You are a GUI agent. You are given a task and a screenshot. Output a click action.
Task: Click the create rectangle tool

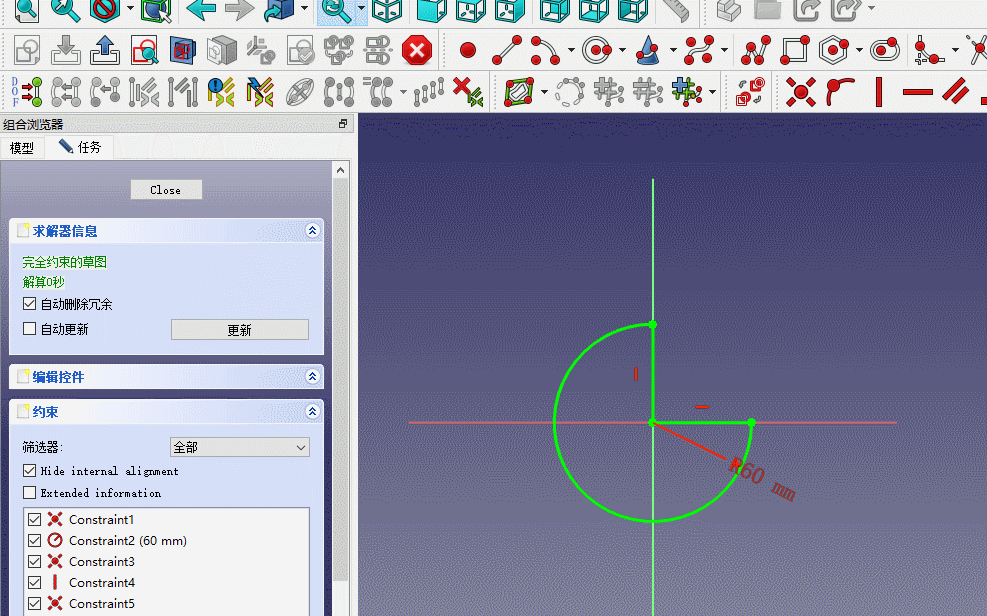(x=794, y=50)
